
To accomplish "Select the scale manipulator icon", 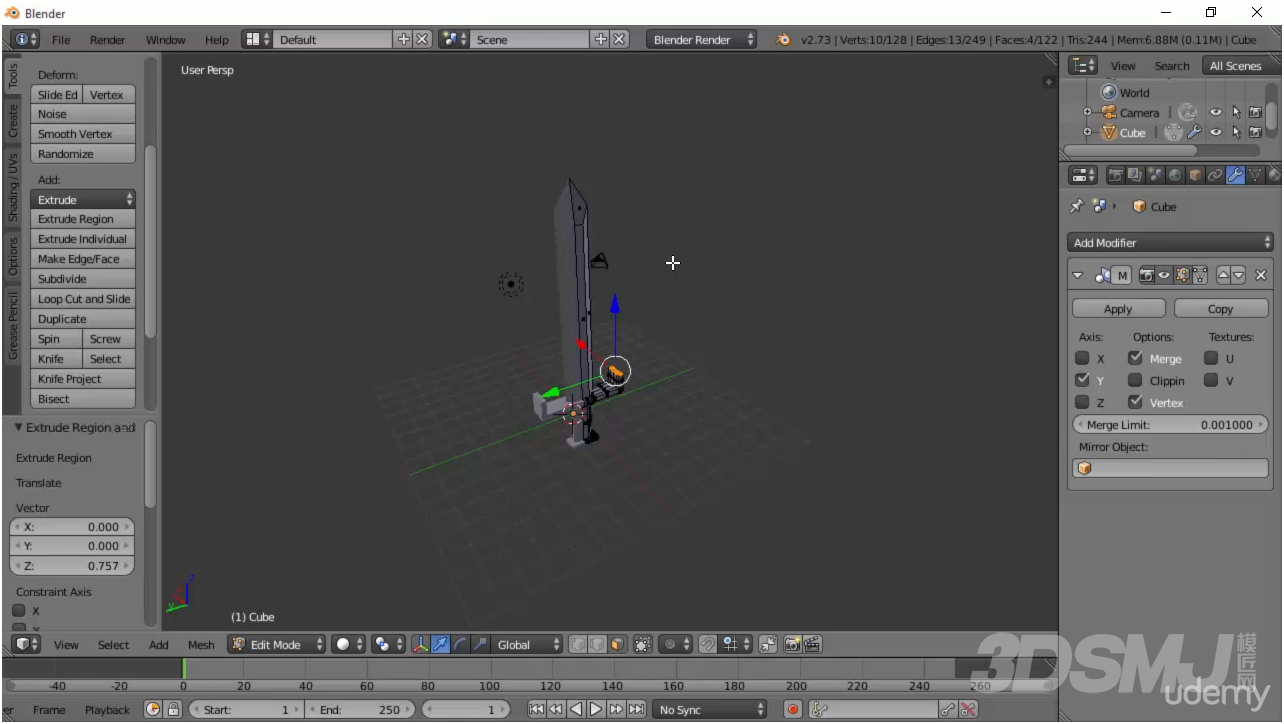I will pyautogui.click(x=481, y=644).
